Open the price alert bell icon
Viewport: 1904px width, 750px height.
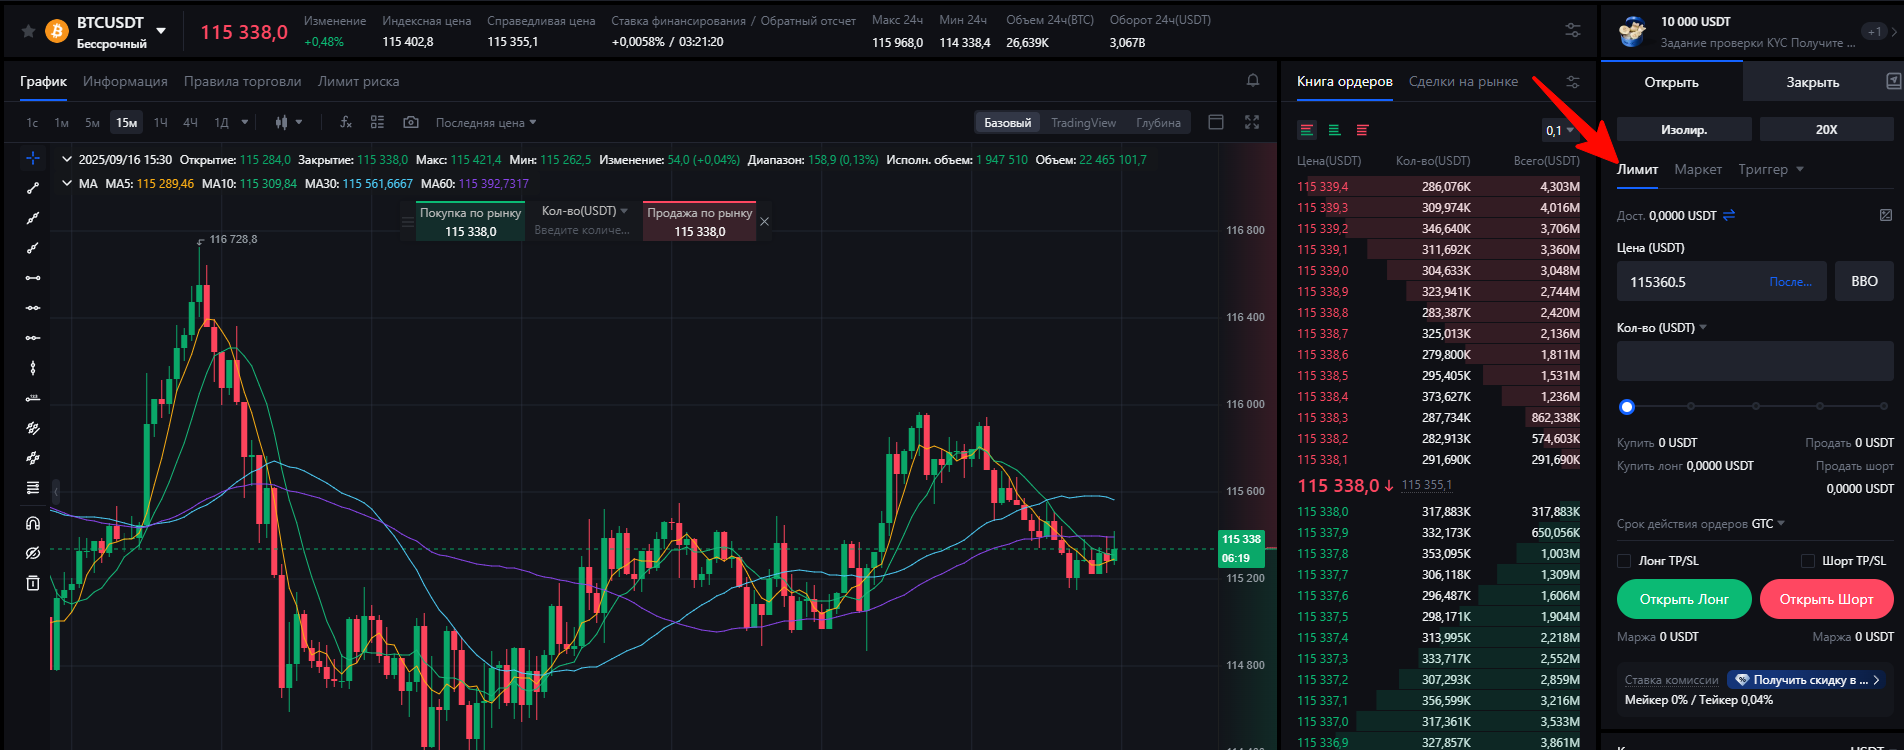[x=1253, y=81]
